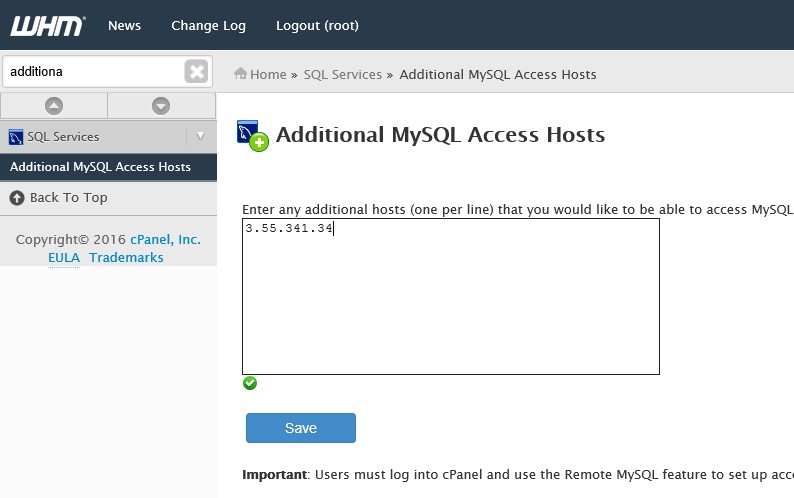Image resolution: width=794 pixels, height=498 pixels.
Task: Click the up arrow navigation icon
Action: tap(54, 106)
